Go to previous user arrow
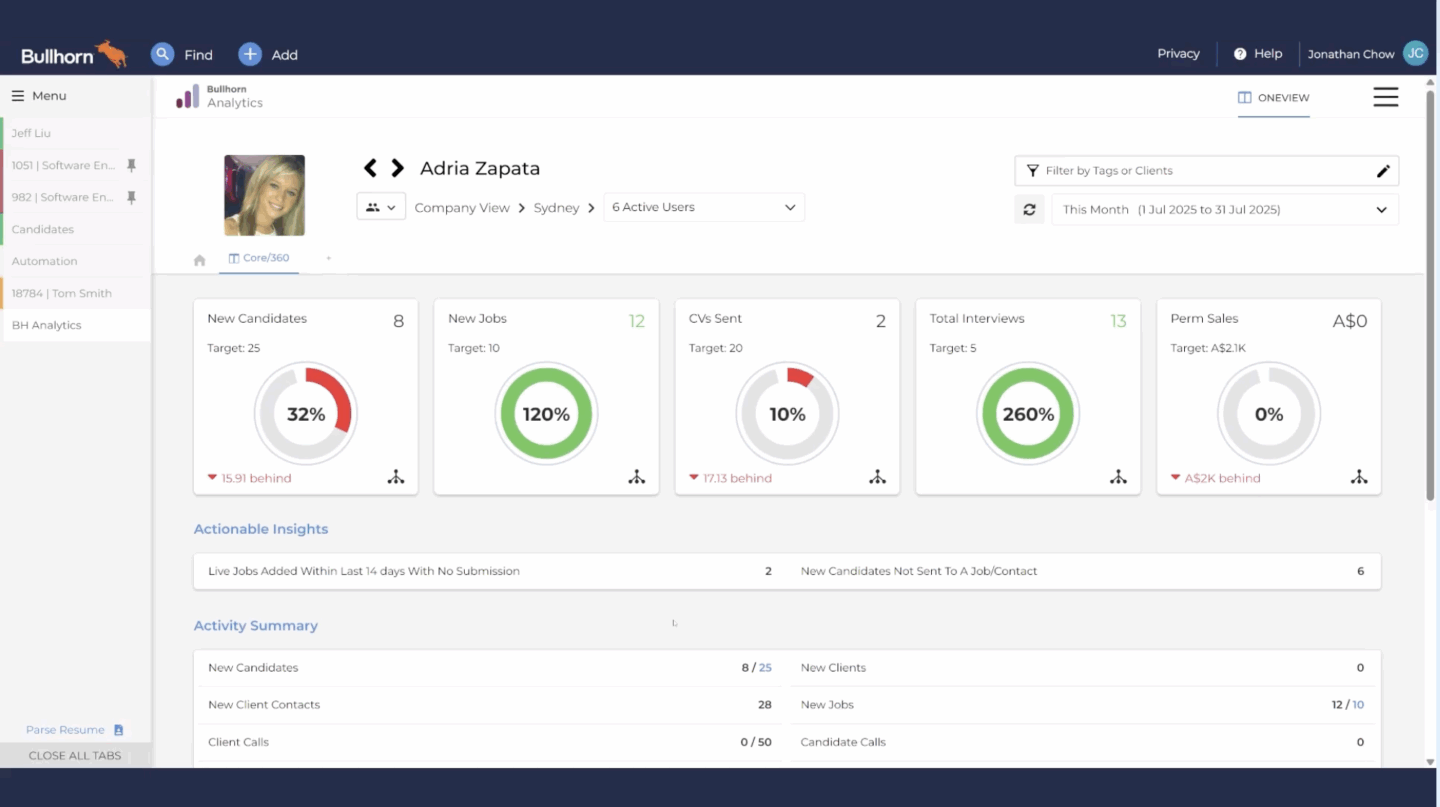Screen dimensions: 1440x807 coord(370,168)
